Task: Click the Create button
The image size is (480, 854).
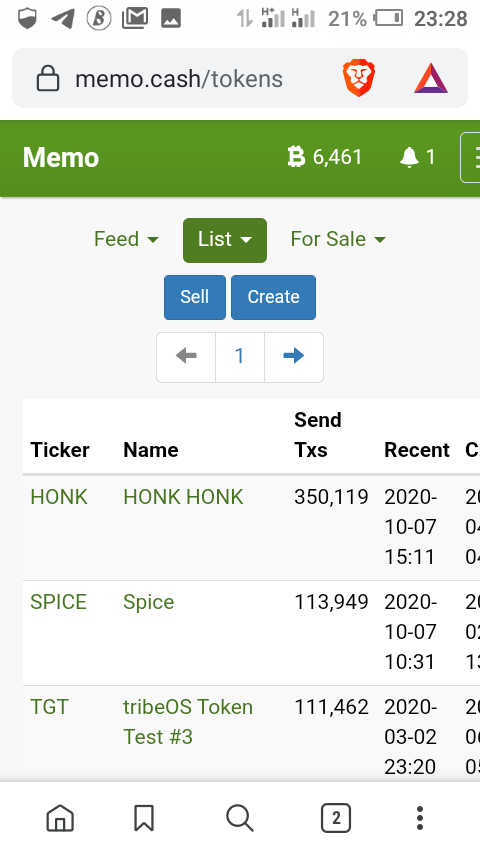Action: [x=274, y=297]
